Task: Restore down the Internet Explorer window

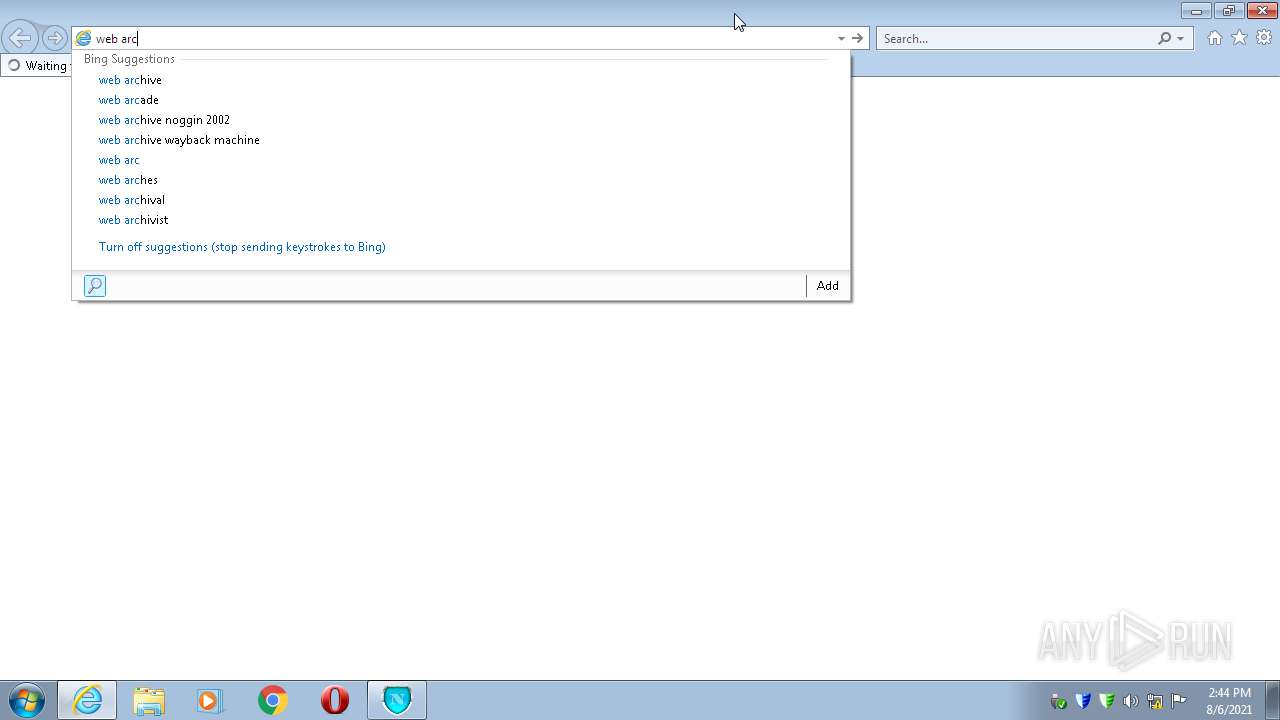Action: point(1229,11)
